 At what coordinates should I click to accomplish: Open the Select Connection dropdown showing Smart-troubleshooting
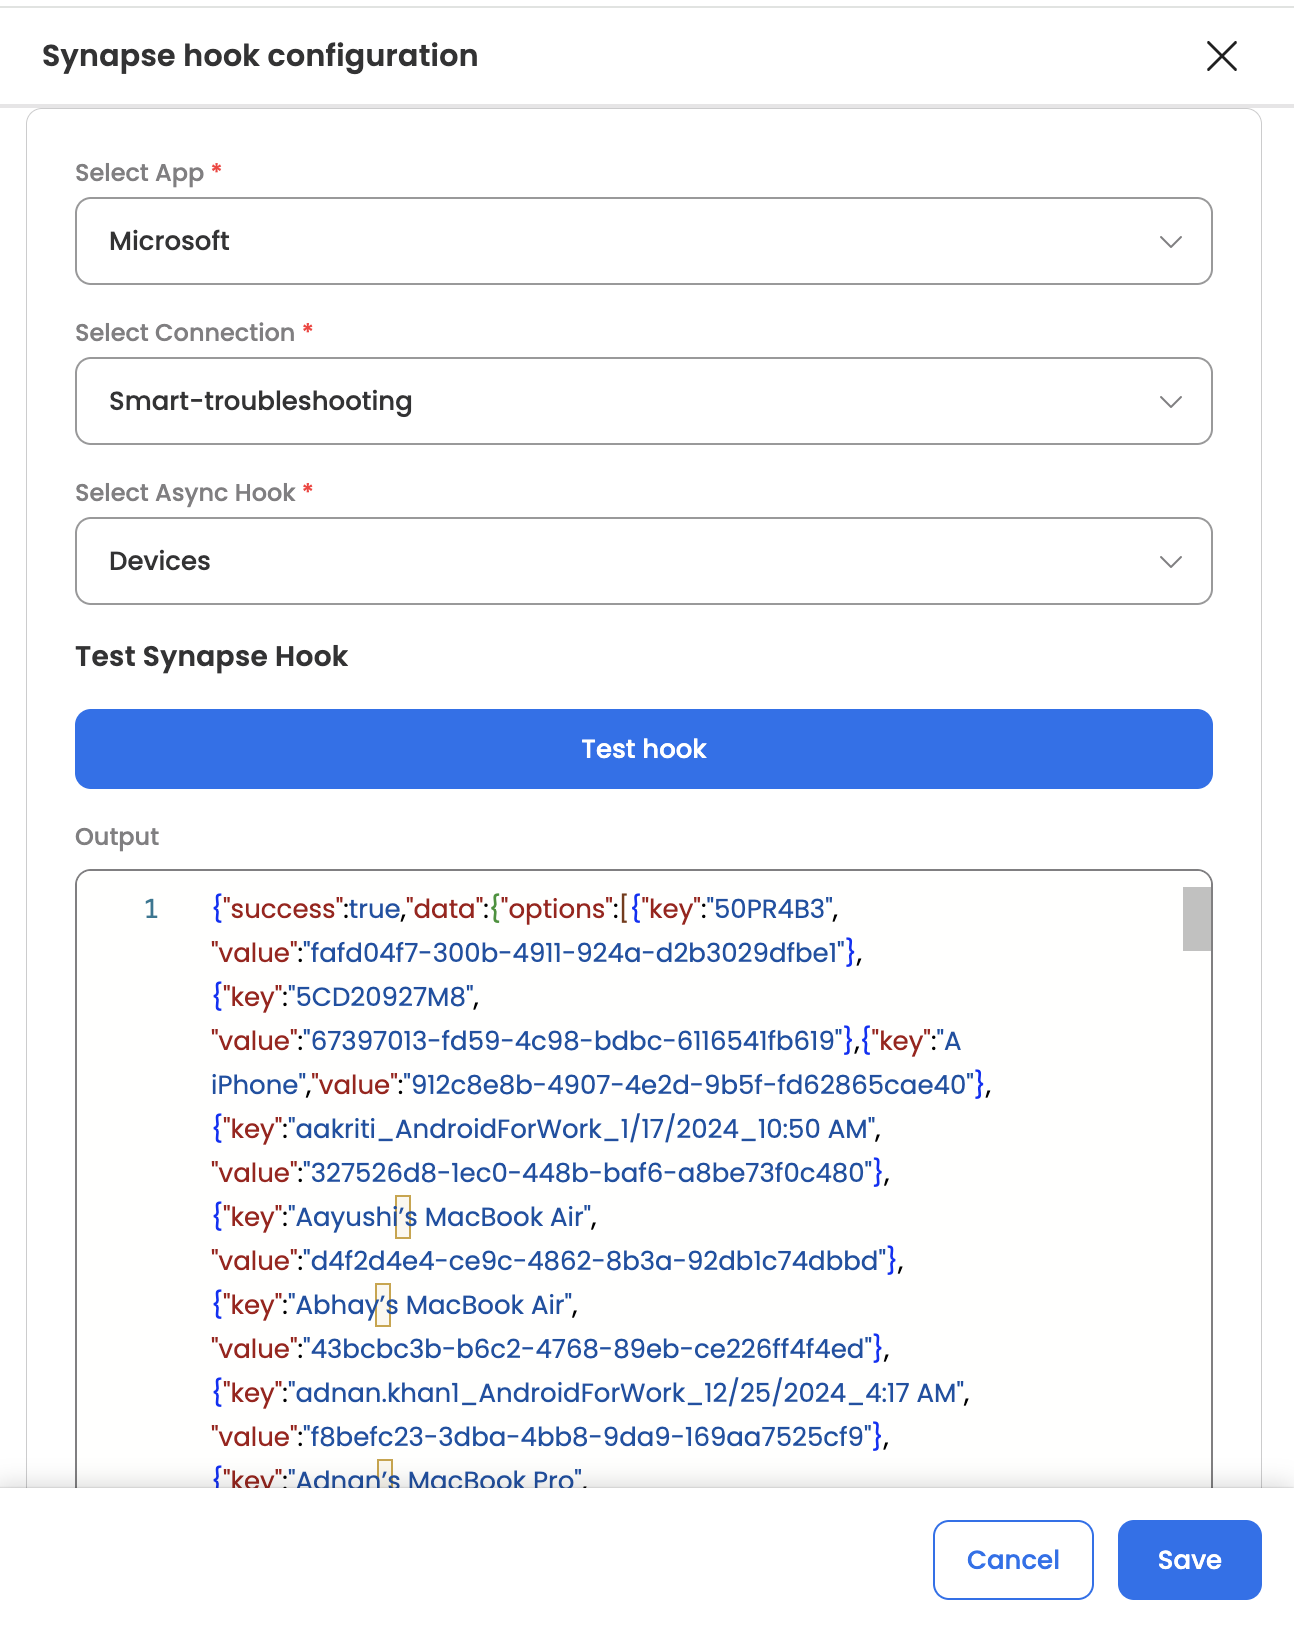pyautogui.click(x=644, y=401)
